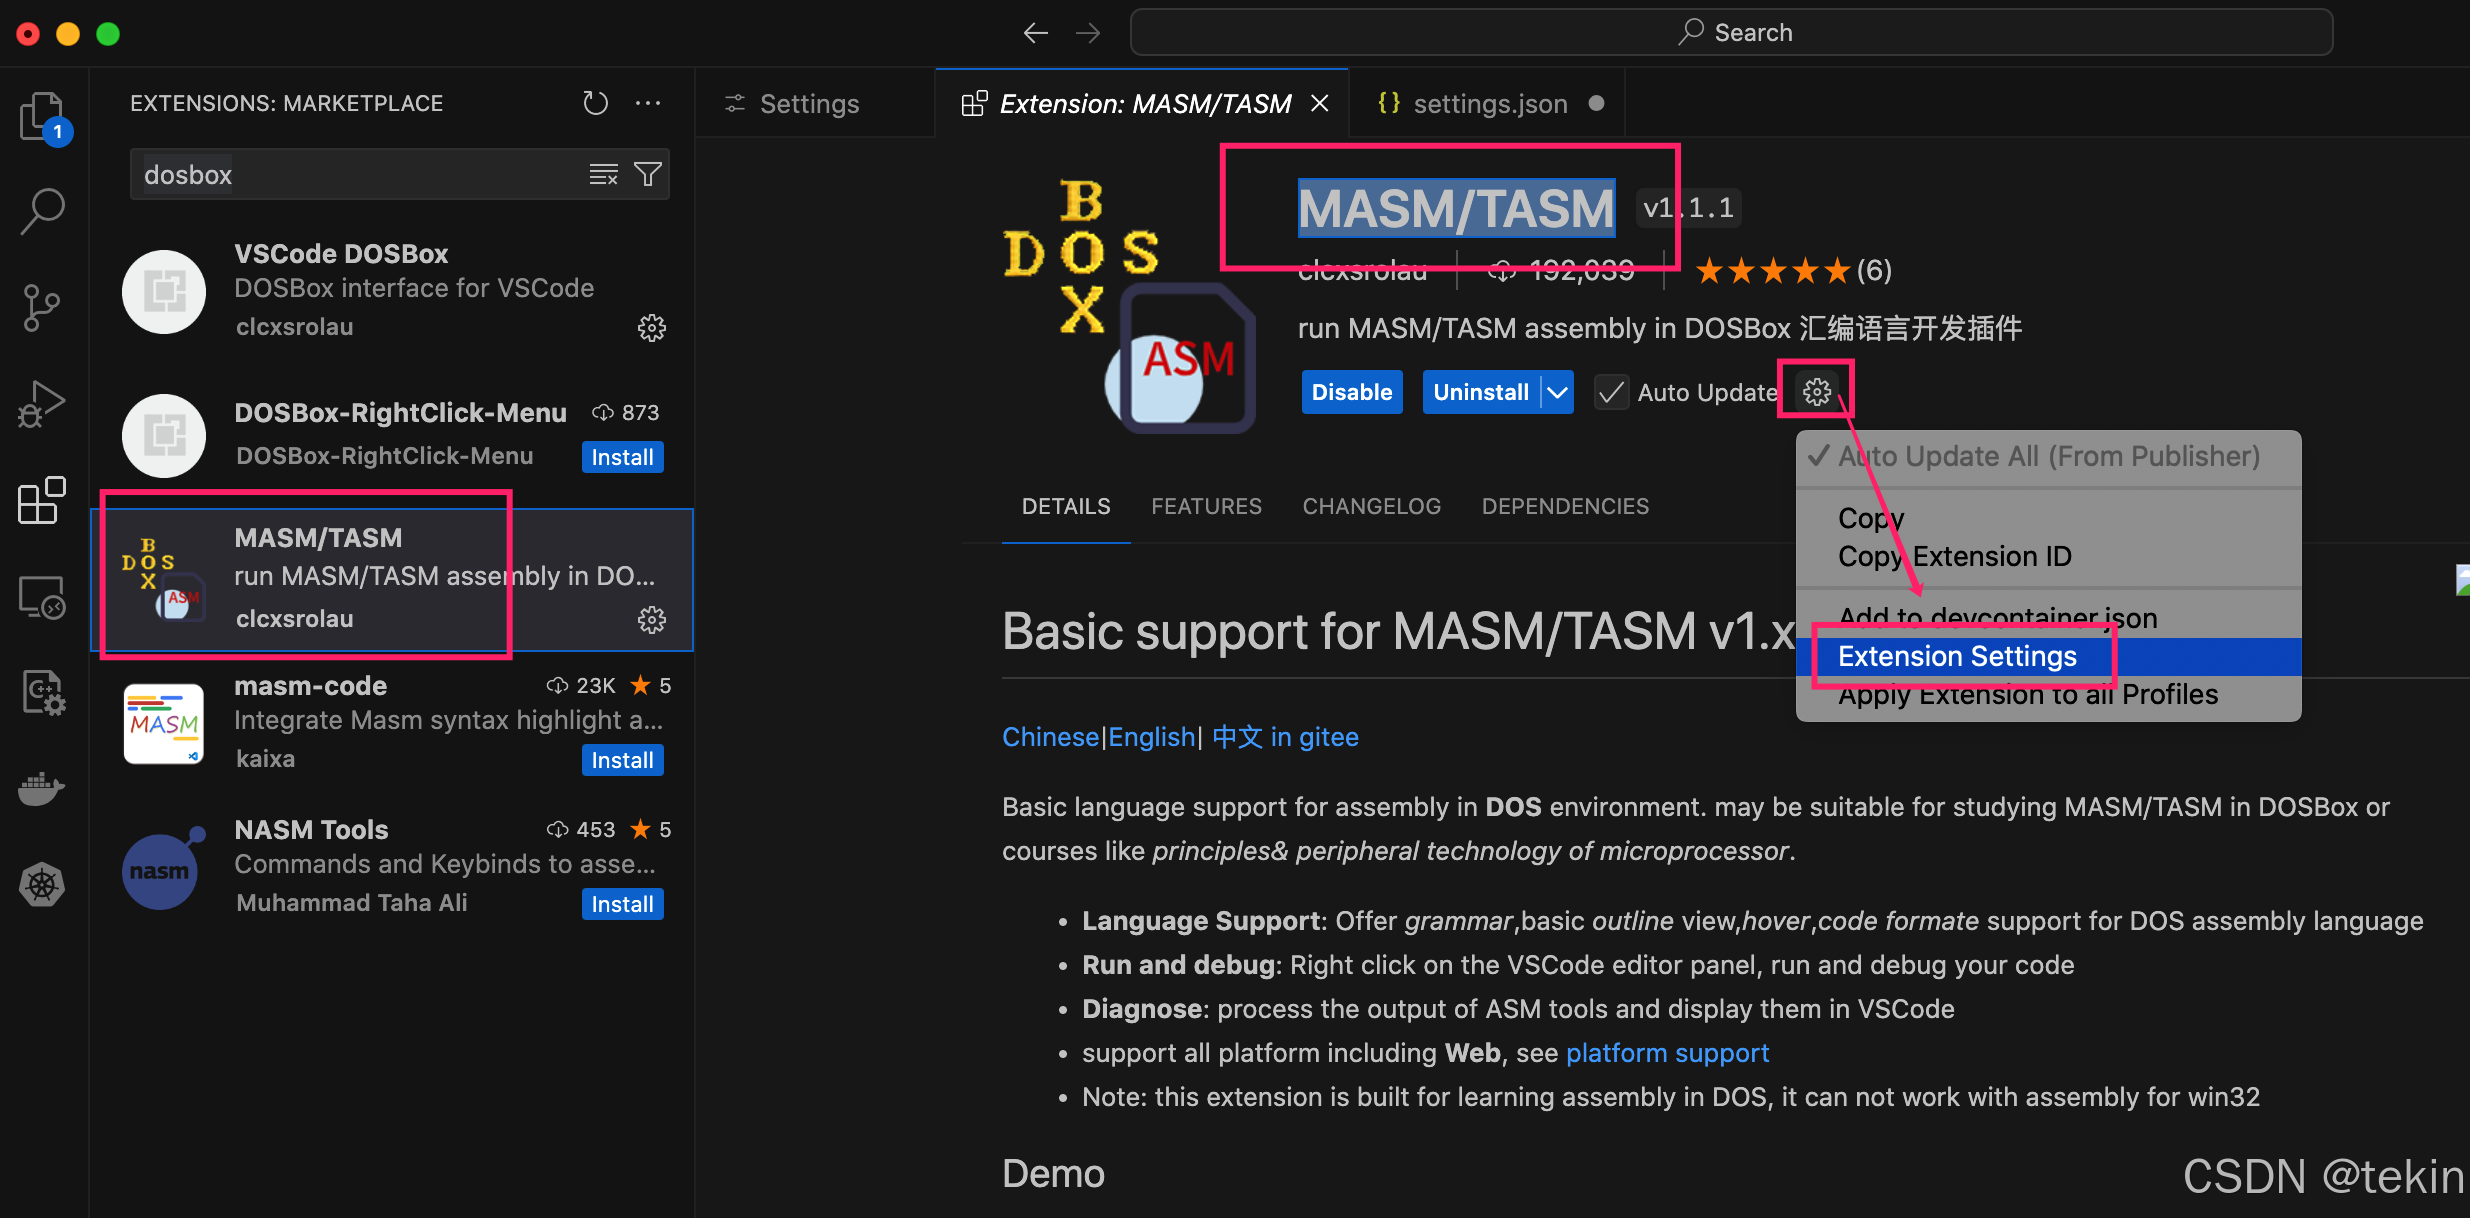Select the masm-code extension entry title
This screenshot has width=2470, height=1218.
(311, 686)
